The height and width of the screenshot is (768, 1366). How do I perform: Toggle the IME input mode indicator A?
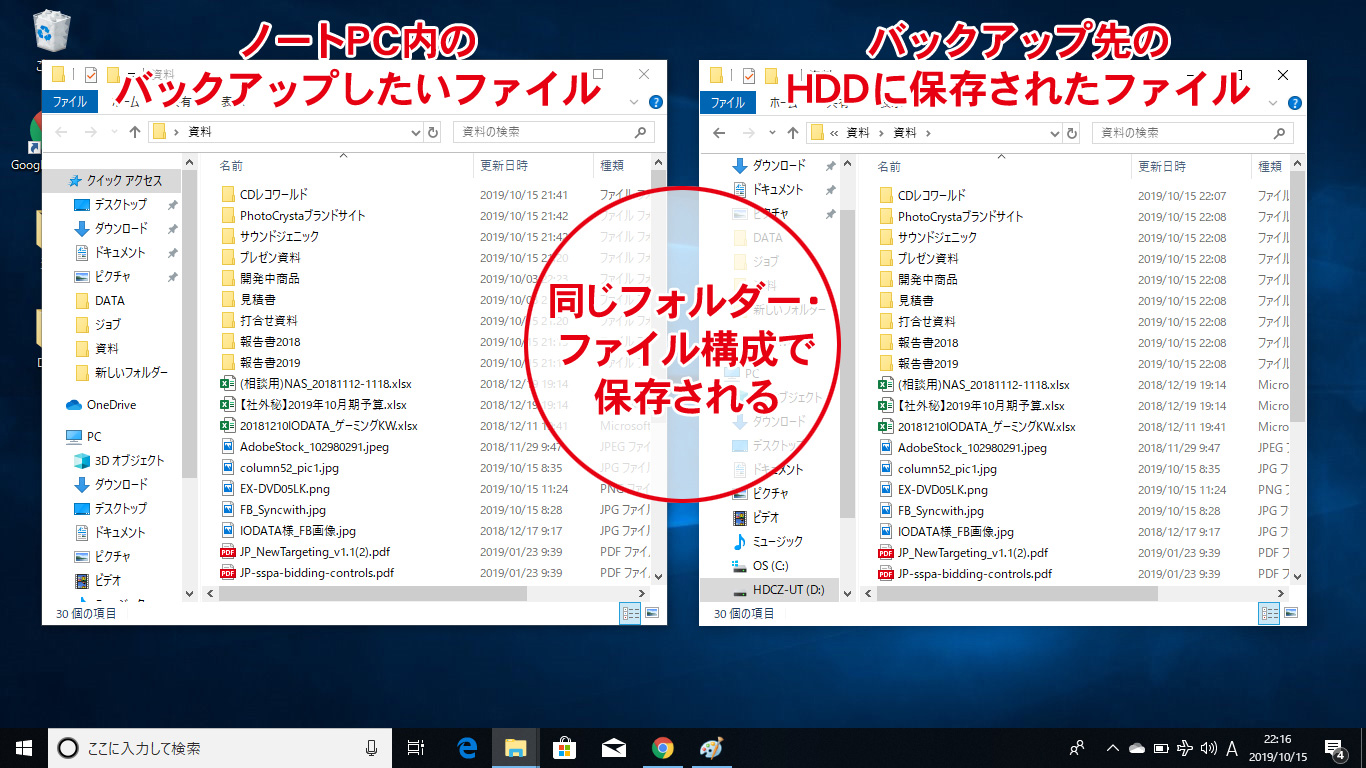[x=1232, y=748]
